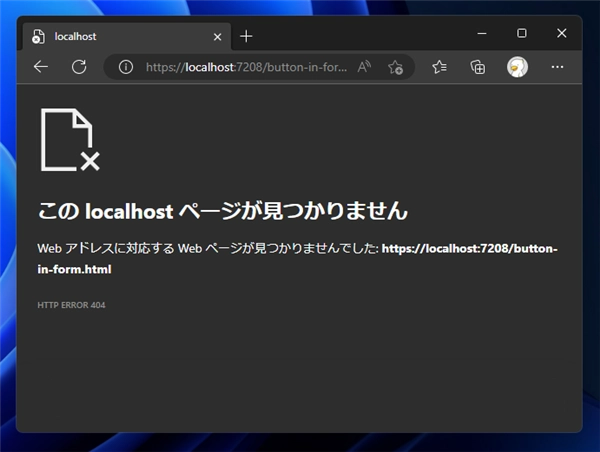This screenshot has height=452, width=600.
Task: Open a new tab with plus button
Action: [x=246, y=36]
